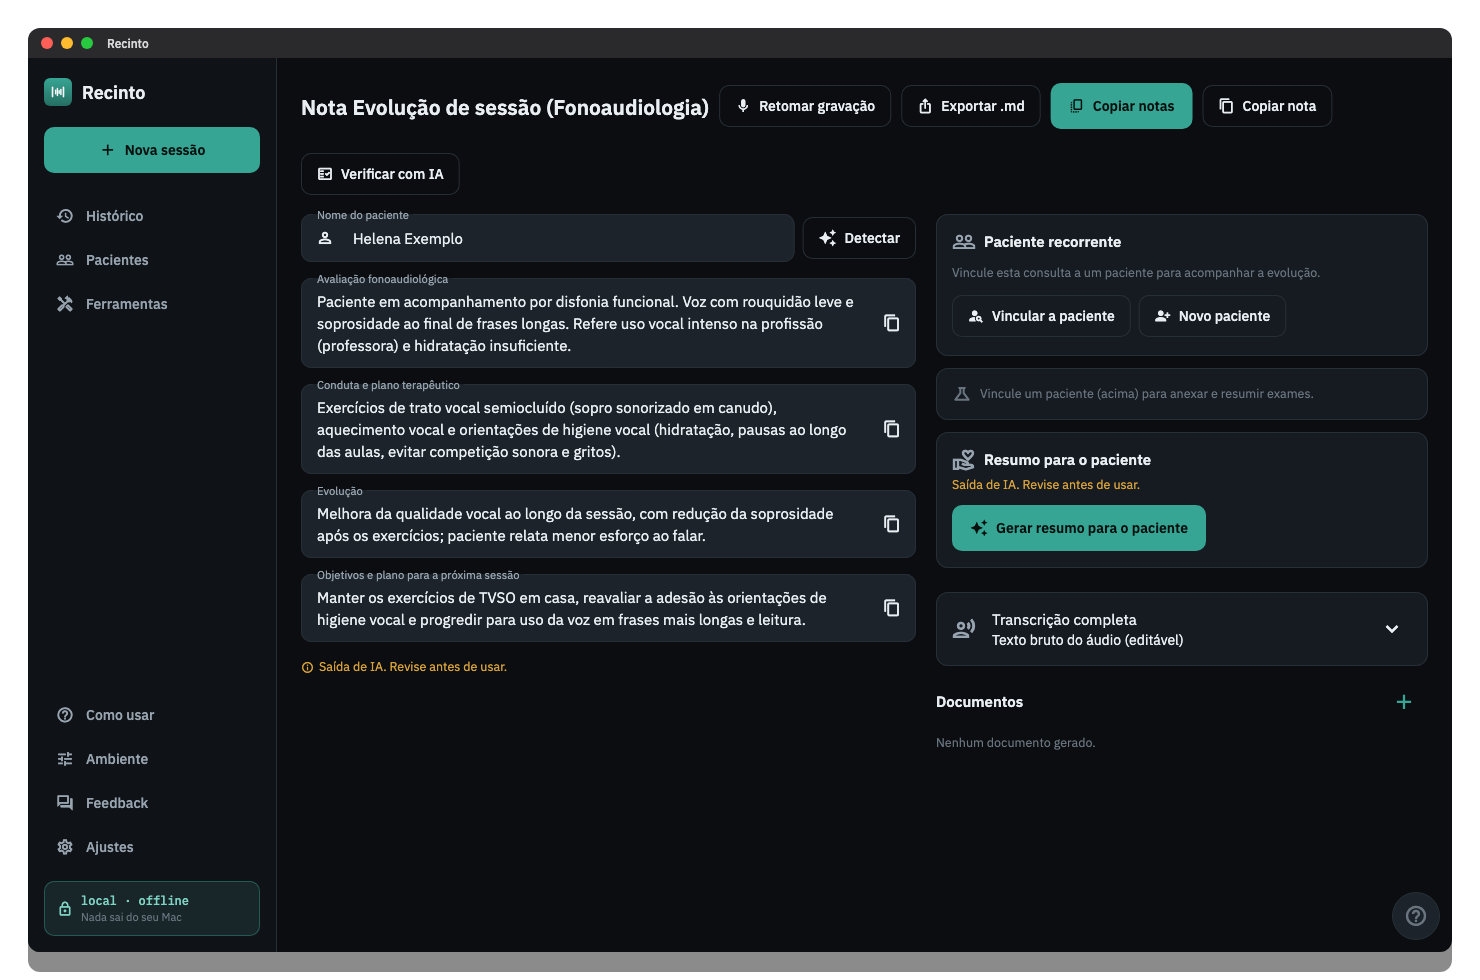Copy the Avaliação fonoaudiológica section

[891, 323]
